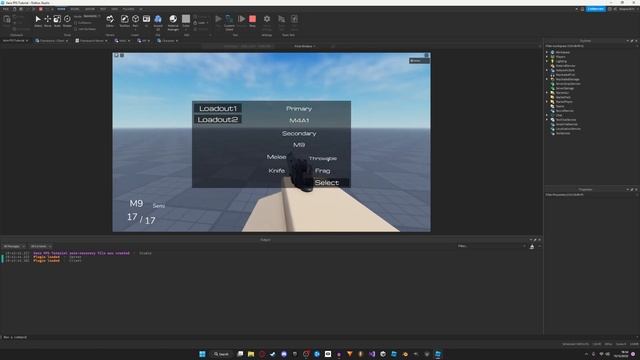640x360 pixels.
Task: Open Discord from the taskbar
Action: (284, 354)
